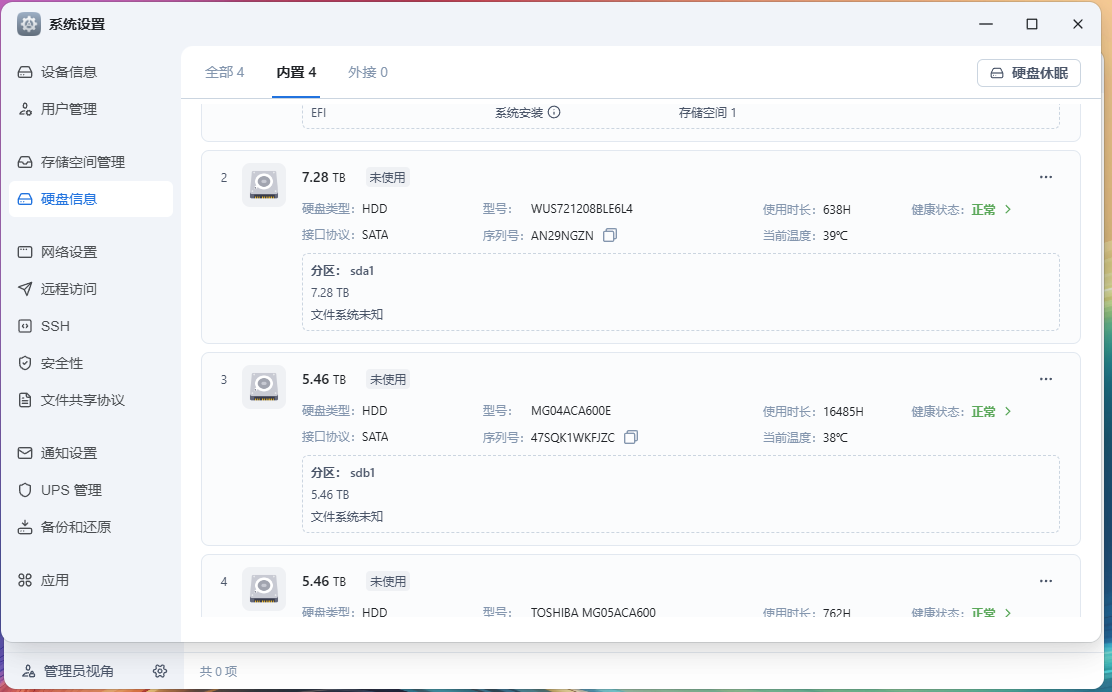Copy serial number 47SQK1WKFJZC

[x=631, y=437]
